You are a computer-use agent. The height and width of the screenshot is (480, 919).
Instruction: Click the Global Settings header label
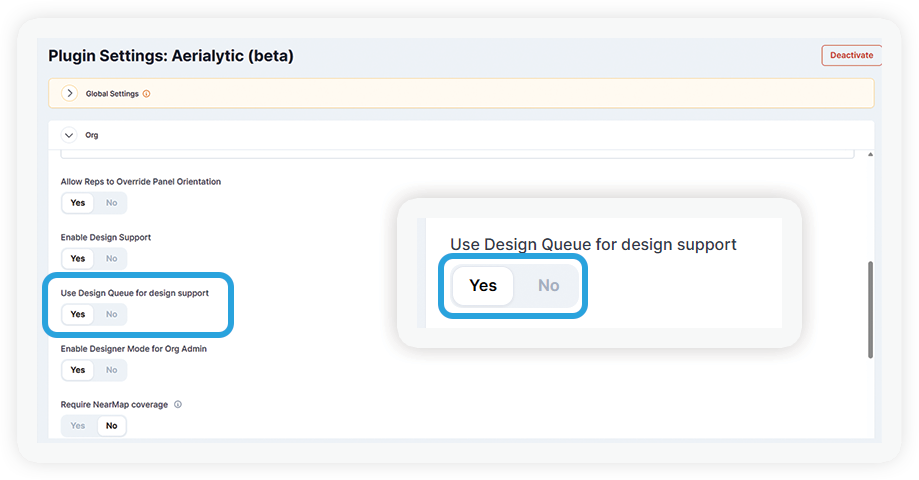coord(112,94)
